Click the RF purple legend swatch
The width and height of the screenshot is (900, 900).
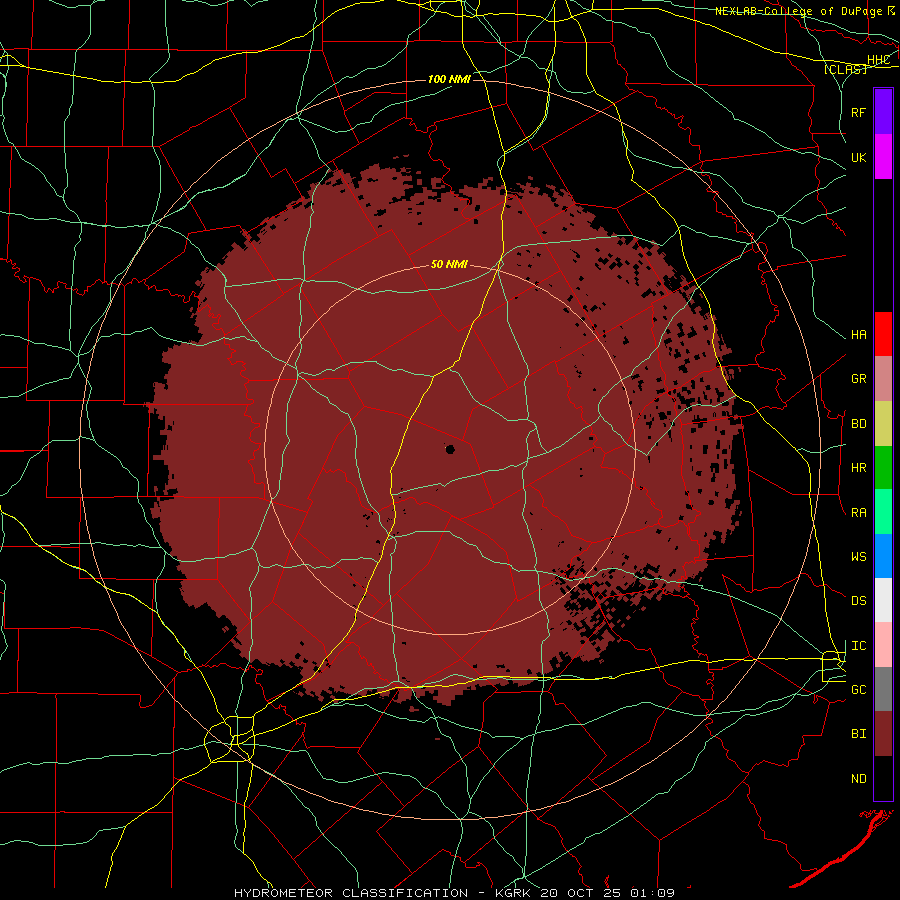pyautogui.click(x=883, y=112)
